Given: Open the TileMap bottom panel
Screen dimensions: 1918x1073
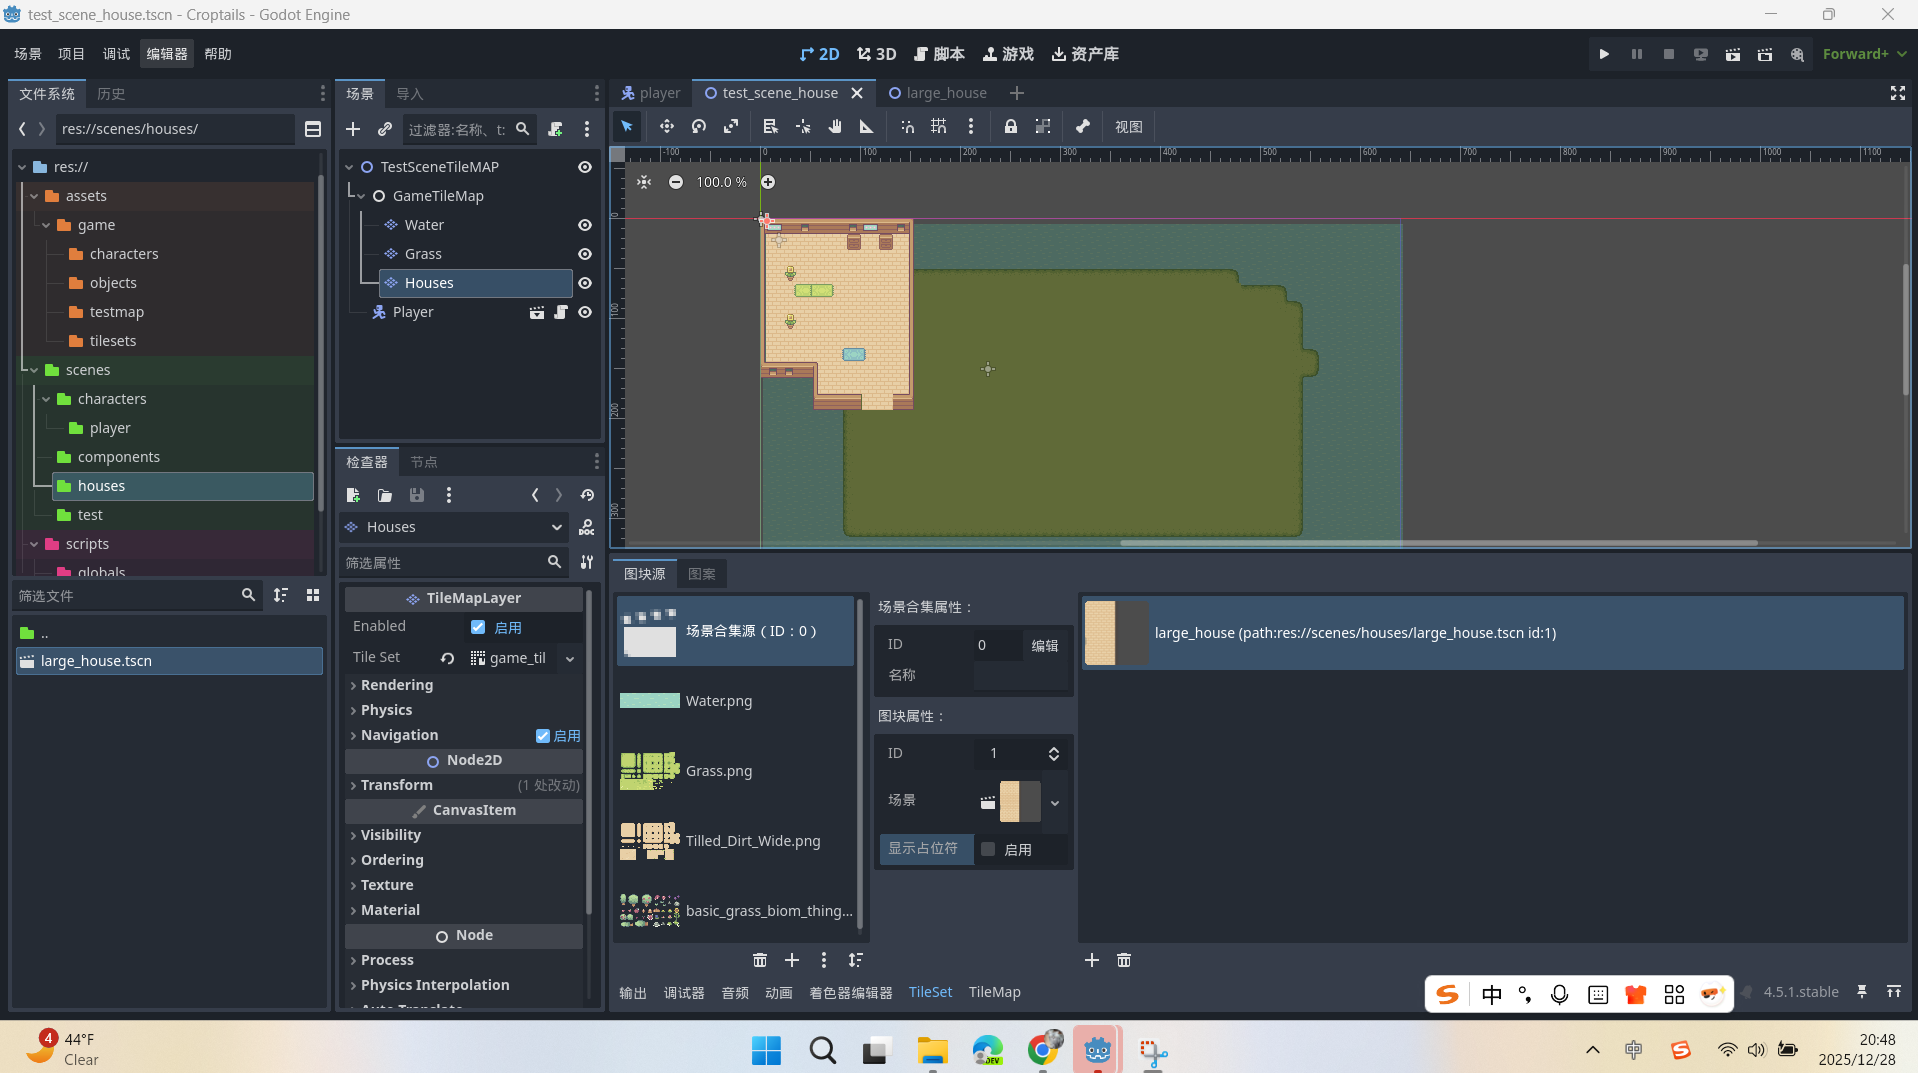Looking at the screenshot, I should tap(994, 992).
